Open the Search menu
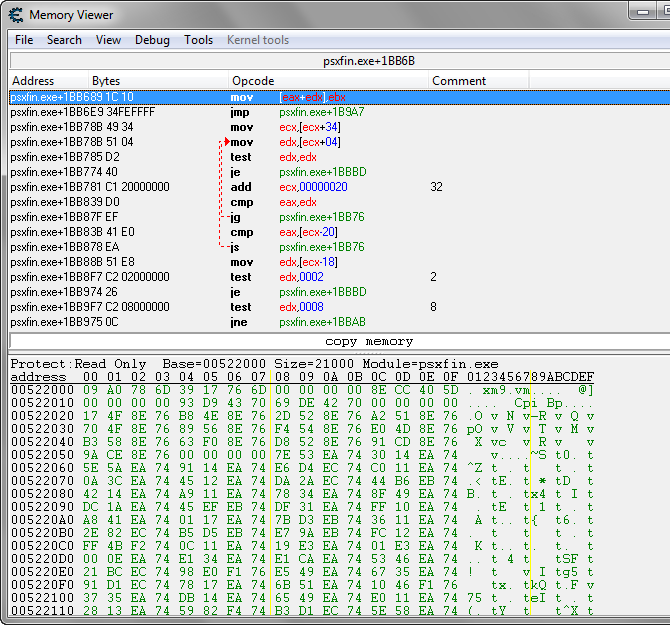Viewport: 670px width, 625px height. (x=64, y=40)
